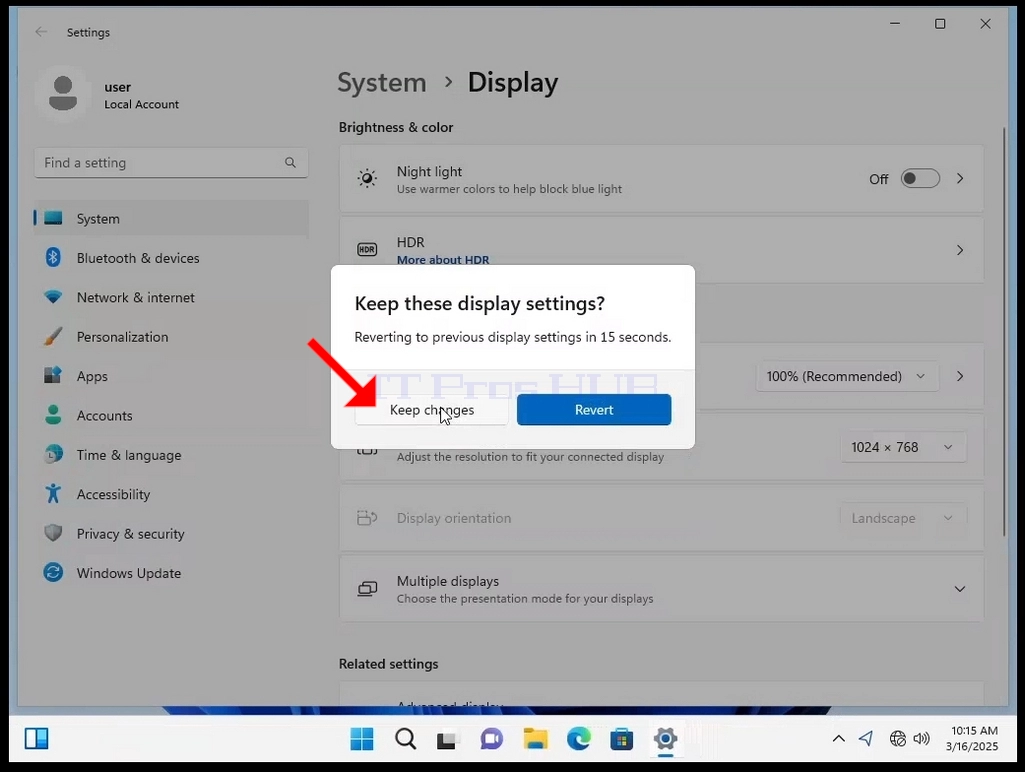This screenshot has height=772, width=1025.
Task: Click the Windows Update sync icon
Action: coord(53,573)
